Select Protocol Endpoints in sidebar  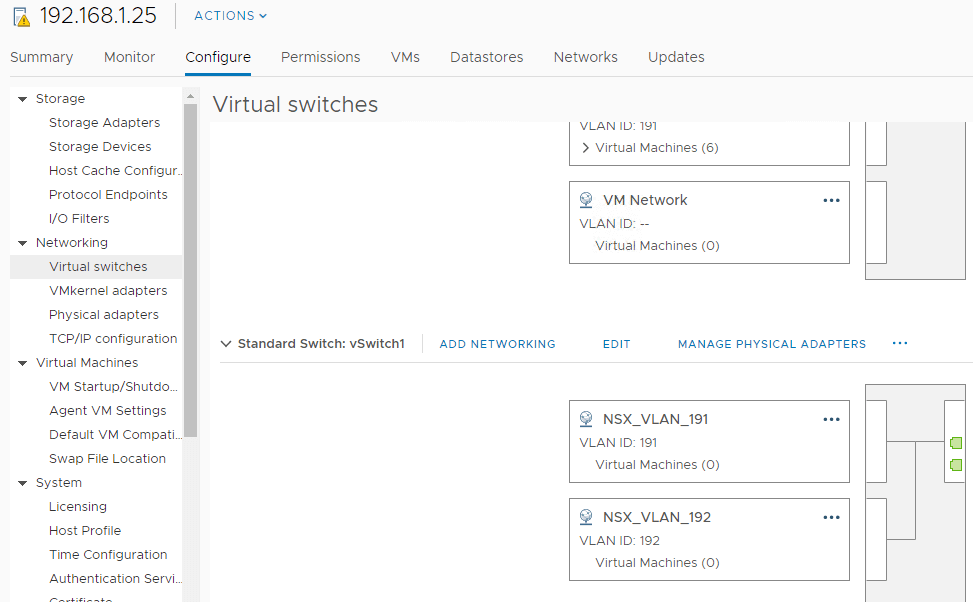coord(108,195)
